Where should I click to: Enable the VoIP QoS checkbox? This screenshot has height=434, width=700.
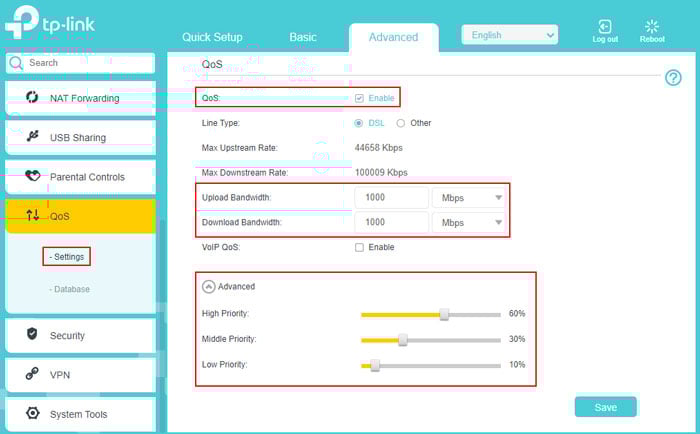[359, 247]
